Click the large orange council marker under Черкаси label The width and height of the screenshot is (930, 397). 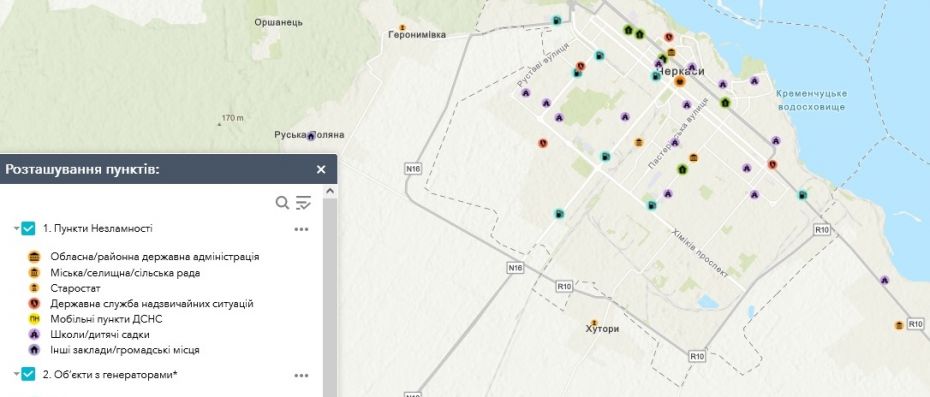[x=680, y=81]
